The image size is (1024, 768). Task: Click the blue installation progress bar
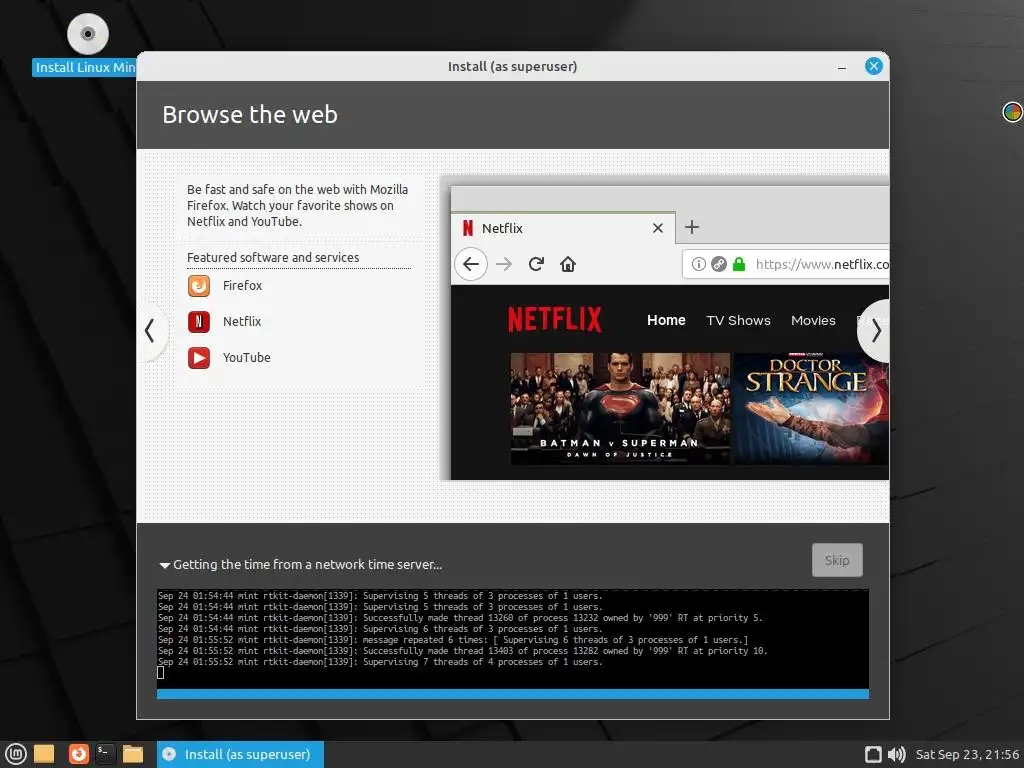(513, 694)
